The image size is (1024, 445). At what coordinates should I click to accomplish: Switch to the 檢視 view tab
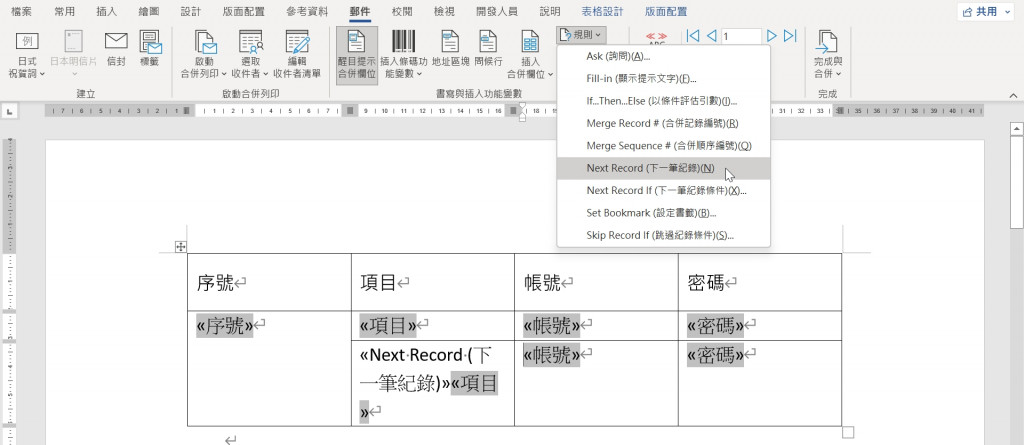(x=444, y=12)
